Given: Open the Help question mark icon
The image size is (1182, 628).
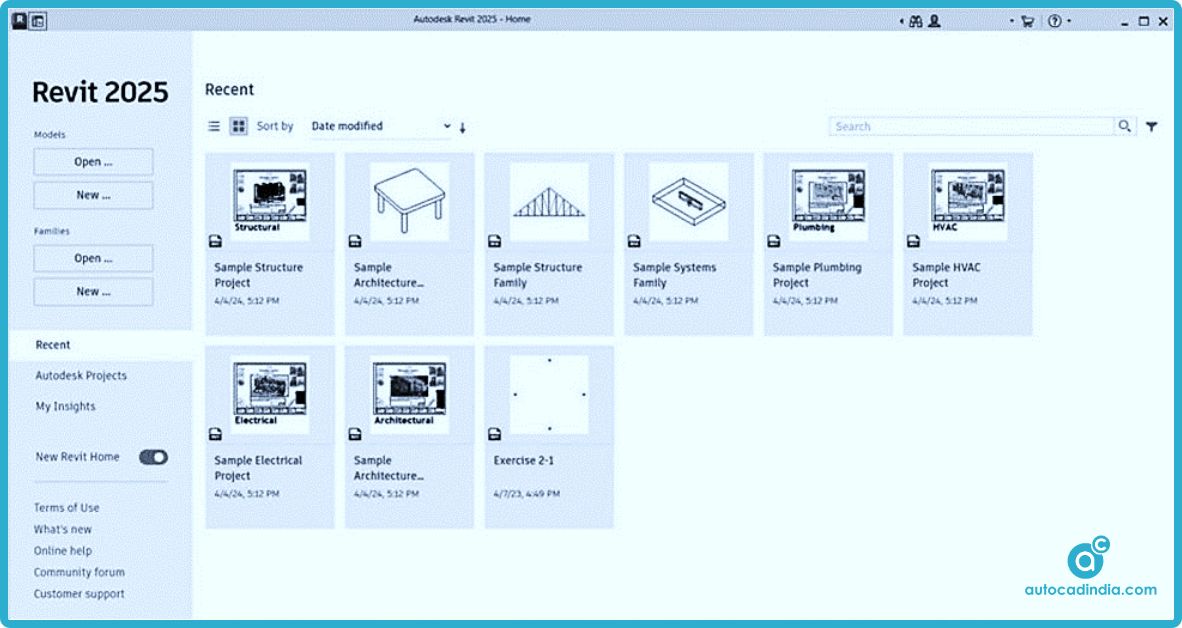Looking at the screenshot, I should 1054,20.
